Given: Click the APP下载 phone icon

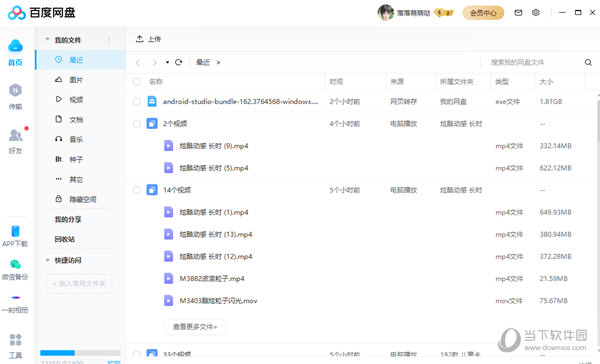Looking at the screenshot, I should [x=15, y=231].
